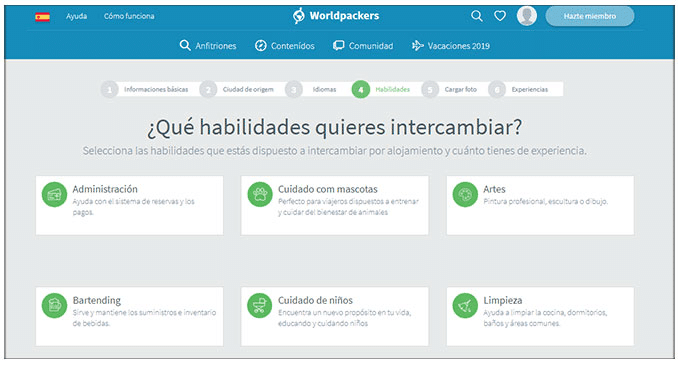The width and height of the screenshot is (678, 366).
Task: Click the Vacaciones 2019 airplane icon
Action: point(417,45)
